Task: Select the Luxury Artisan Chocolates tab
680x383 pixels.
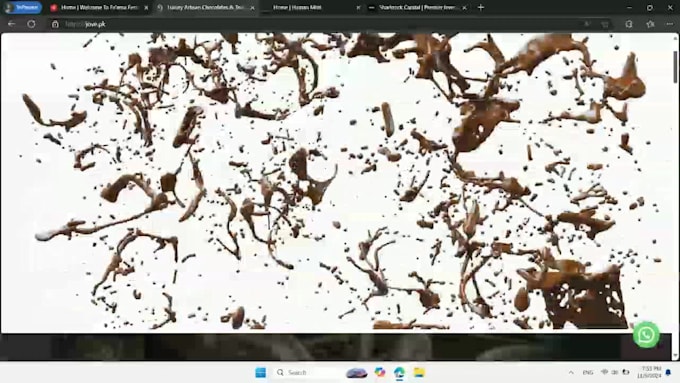Action: tap(205, 7)
